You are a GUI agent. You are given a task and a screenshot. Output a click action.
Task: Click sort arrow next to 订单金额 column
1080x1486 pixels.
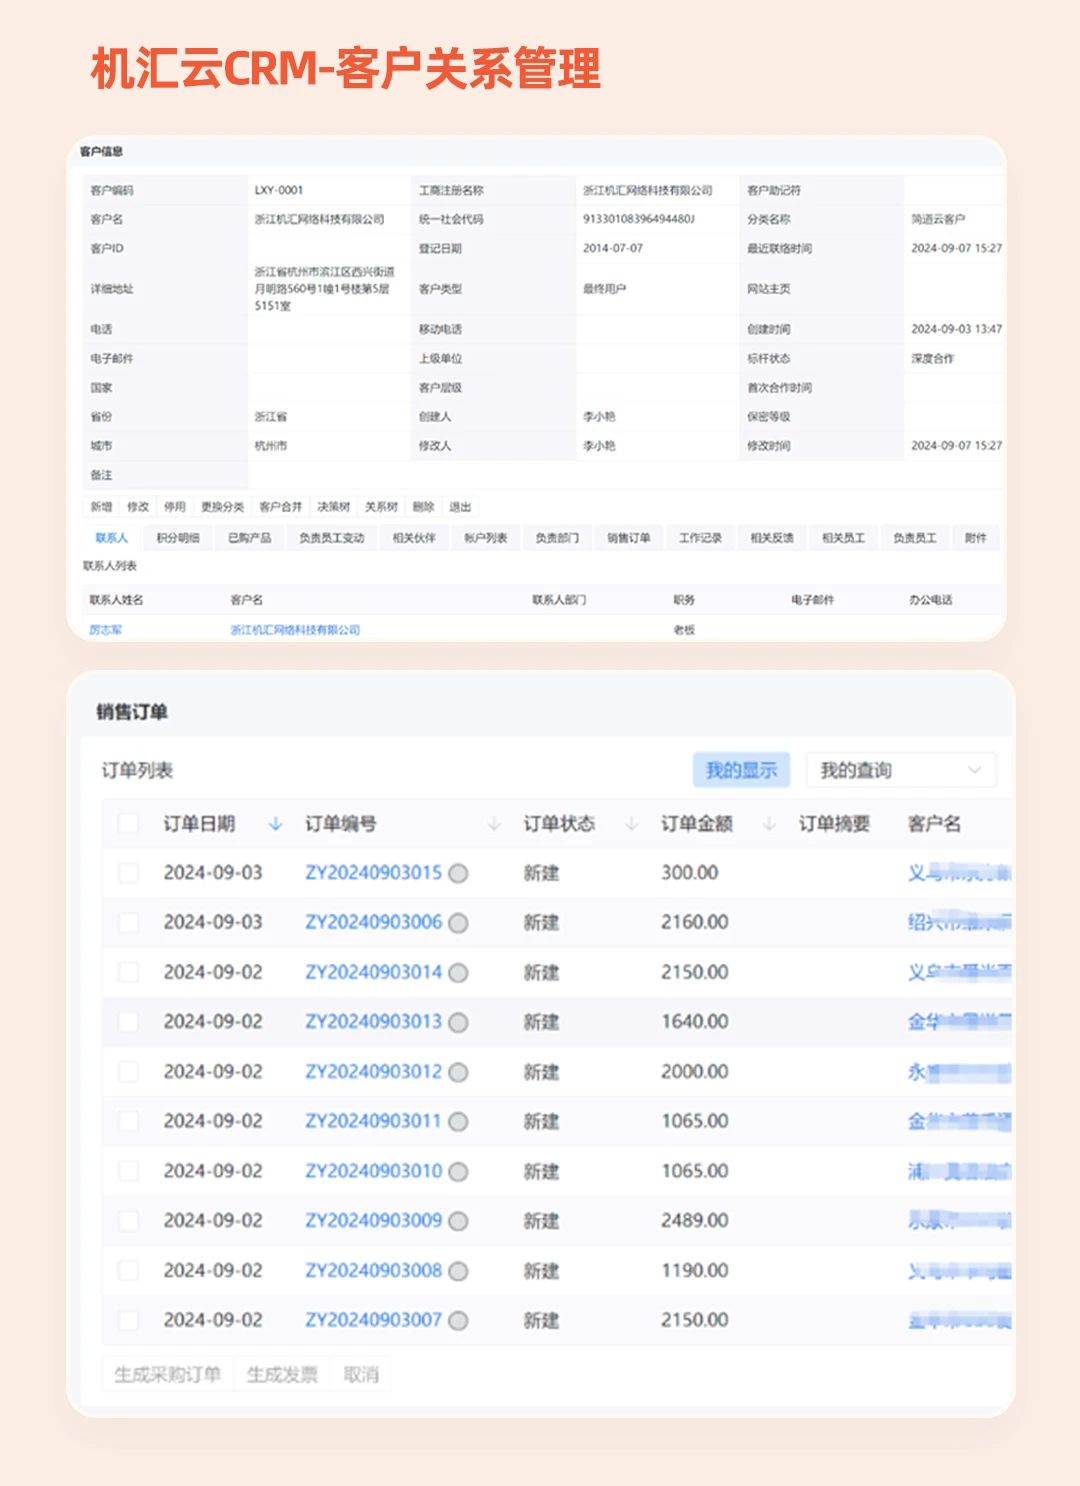(x=769, y=824)
